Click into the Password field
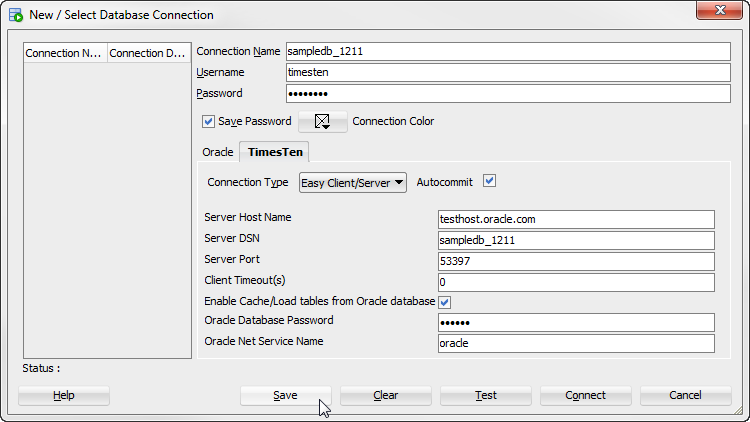This screenshot has width=750, height=422. pyautogui.click(x=508, y=94)
